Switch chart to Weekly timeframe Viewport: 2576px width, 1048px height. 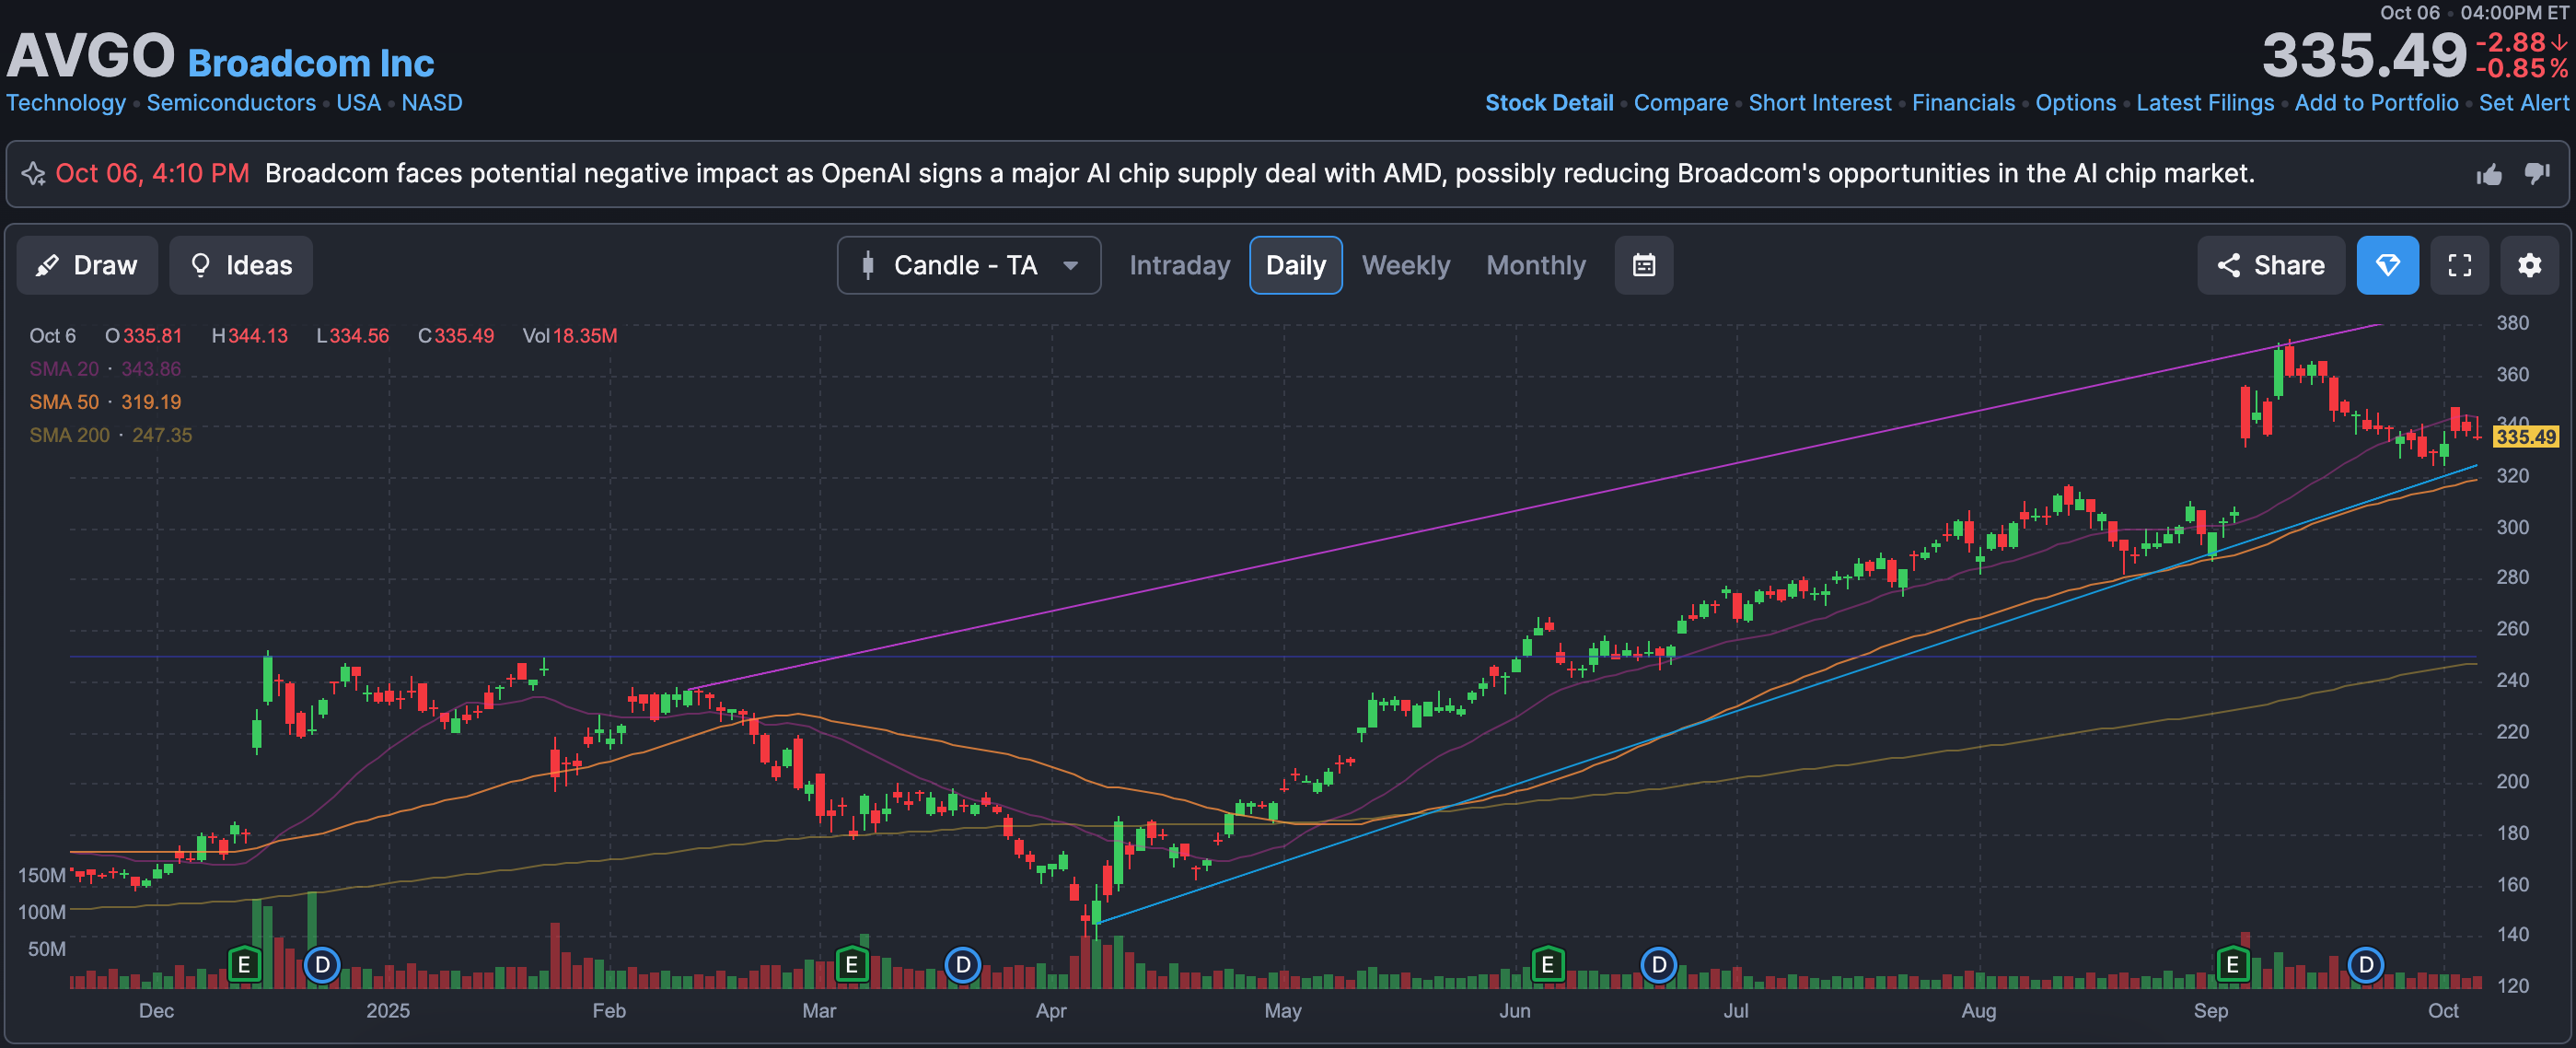pos(1405,265)
